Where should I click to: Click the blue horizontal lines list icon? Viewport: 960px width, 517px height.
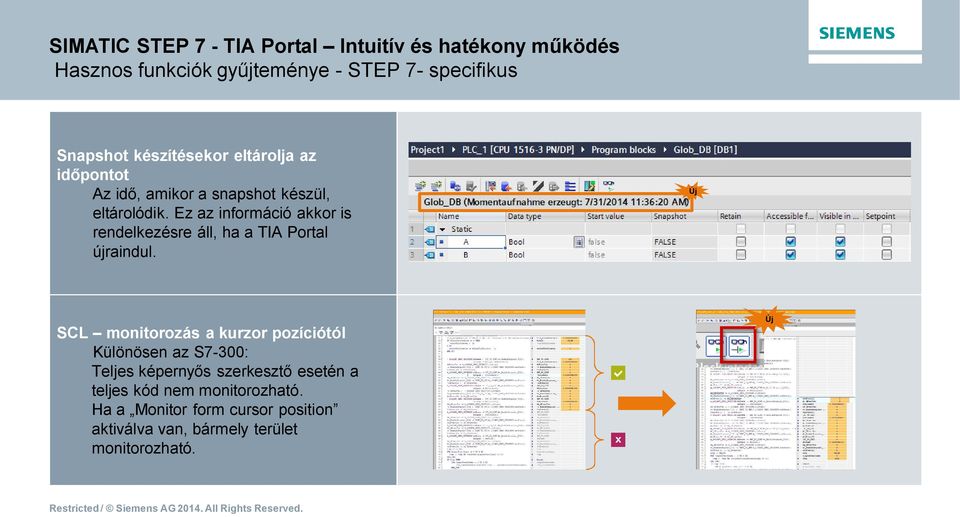click(571, 186)
